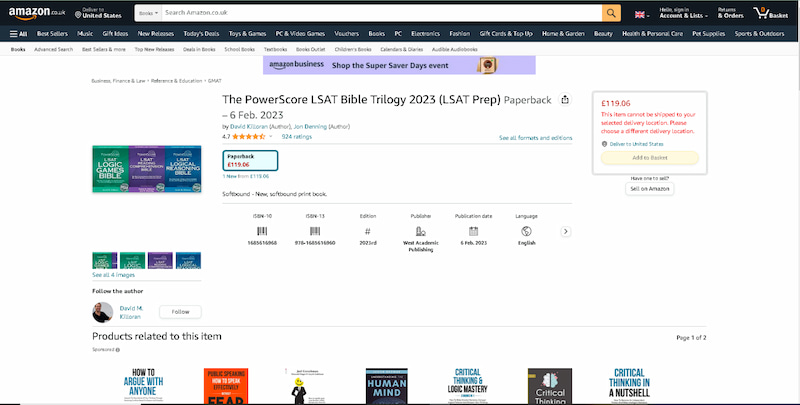
Task: Click the Amazon Business Super Saver Days banner
Action: [399, 65]
